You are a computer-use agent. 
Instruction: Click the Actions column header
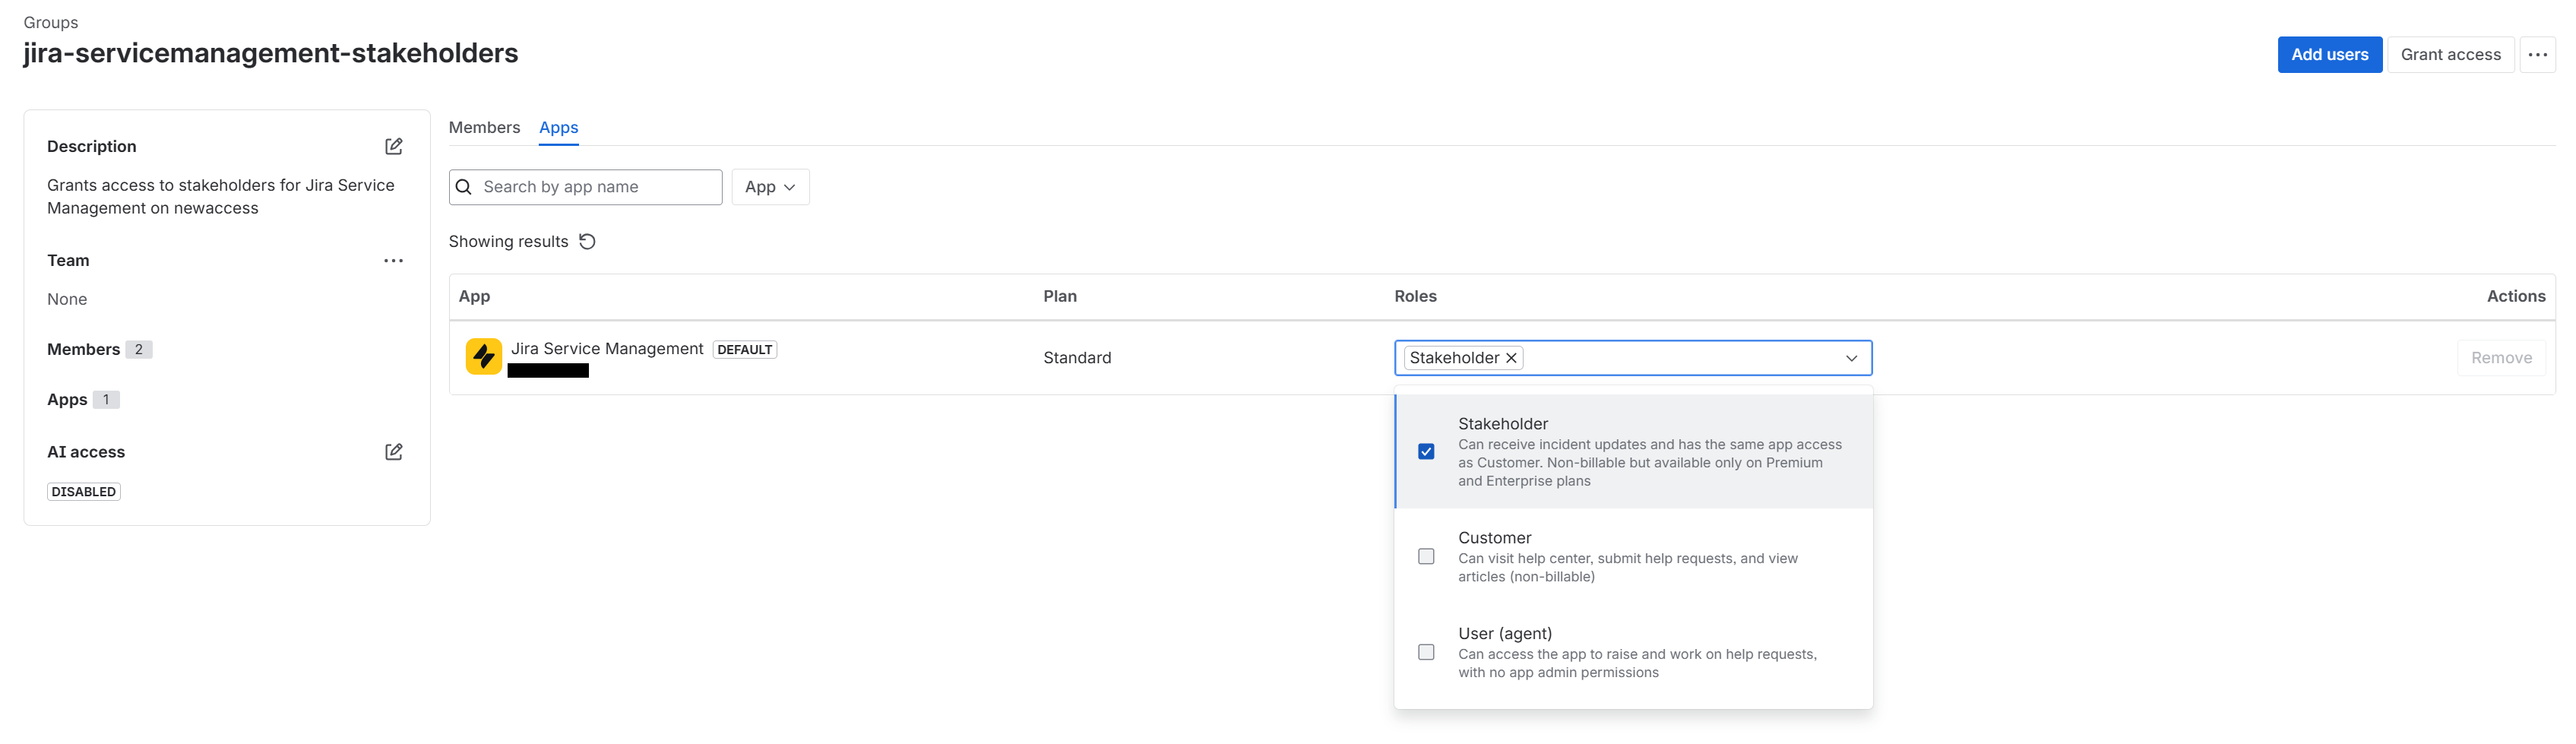coord(2516,296)
